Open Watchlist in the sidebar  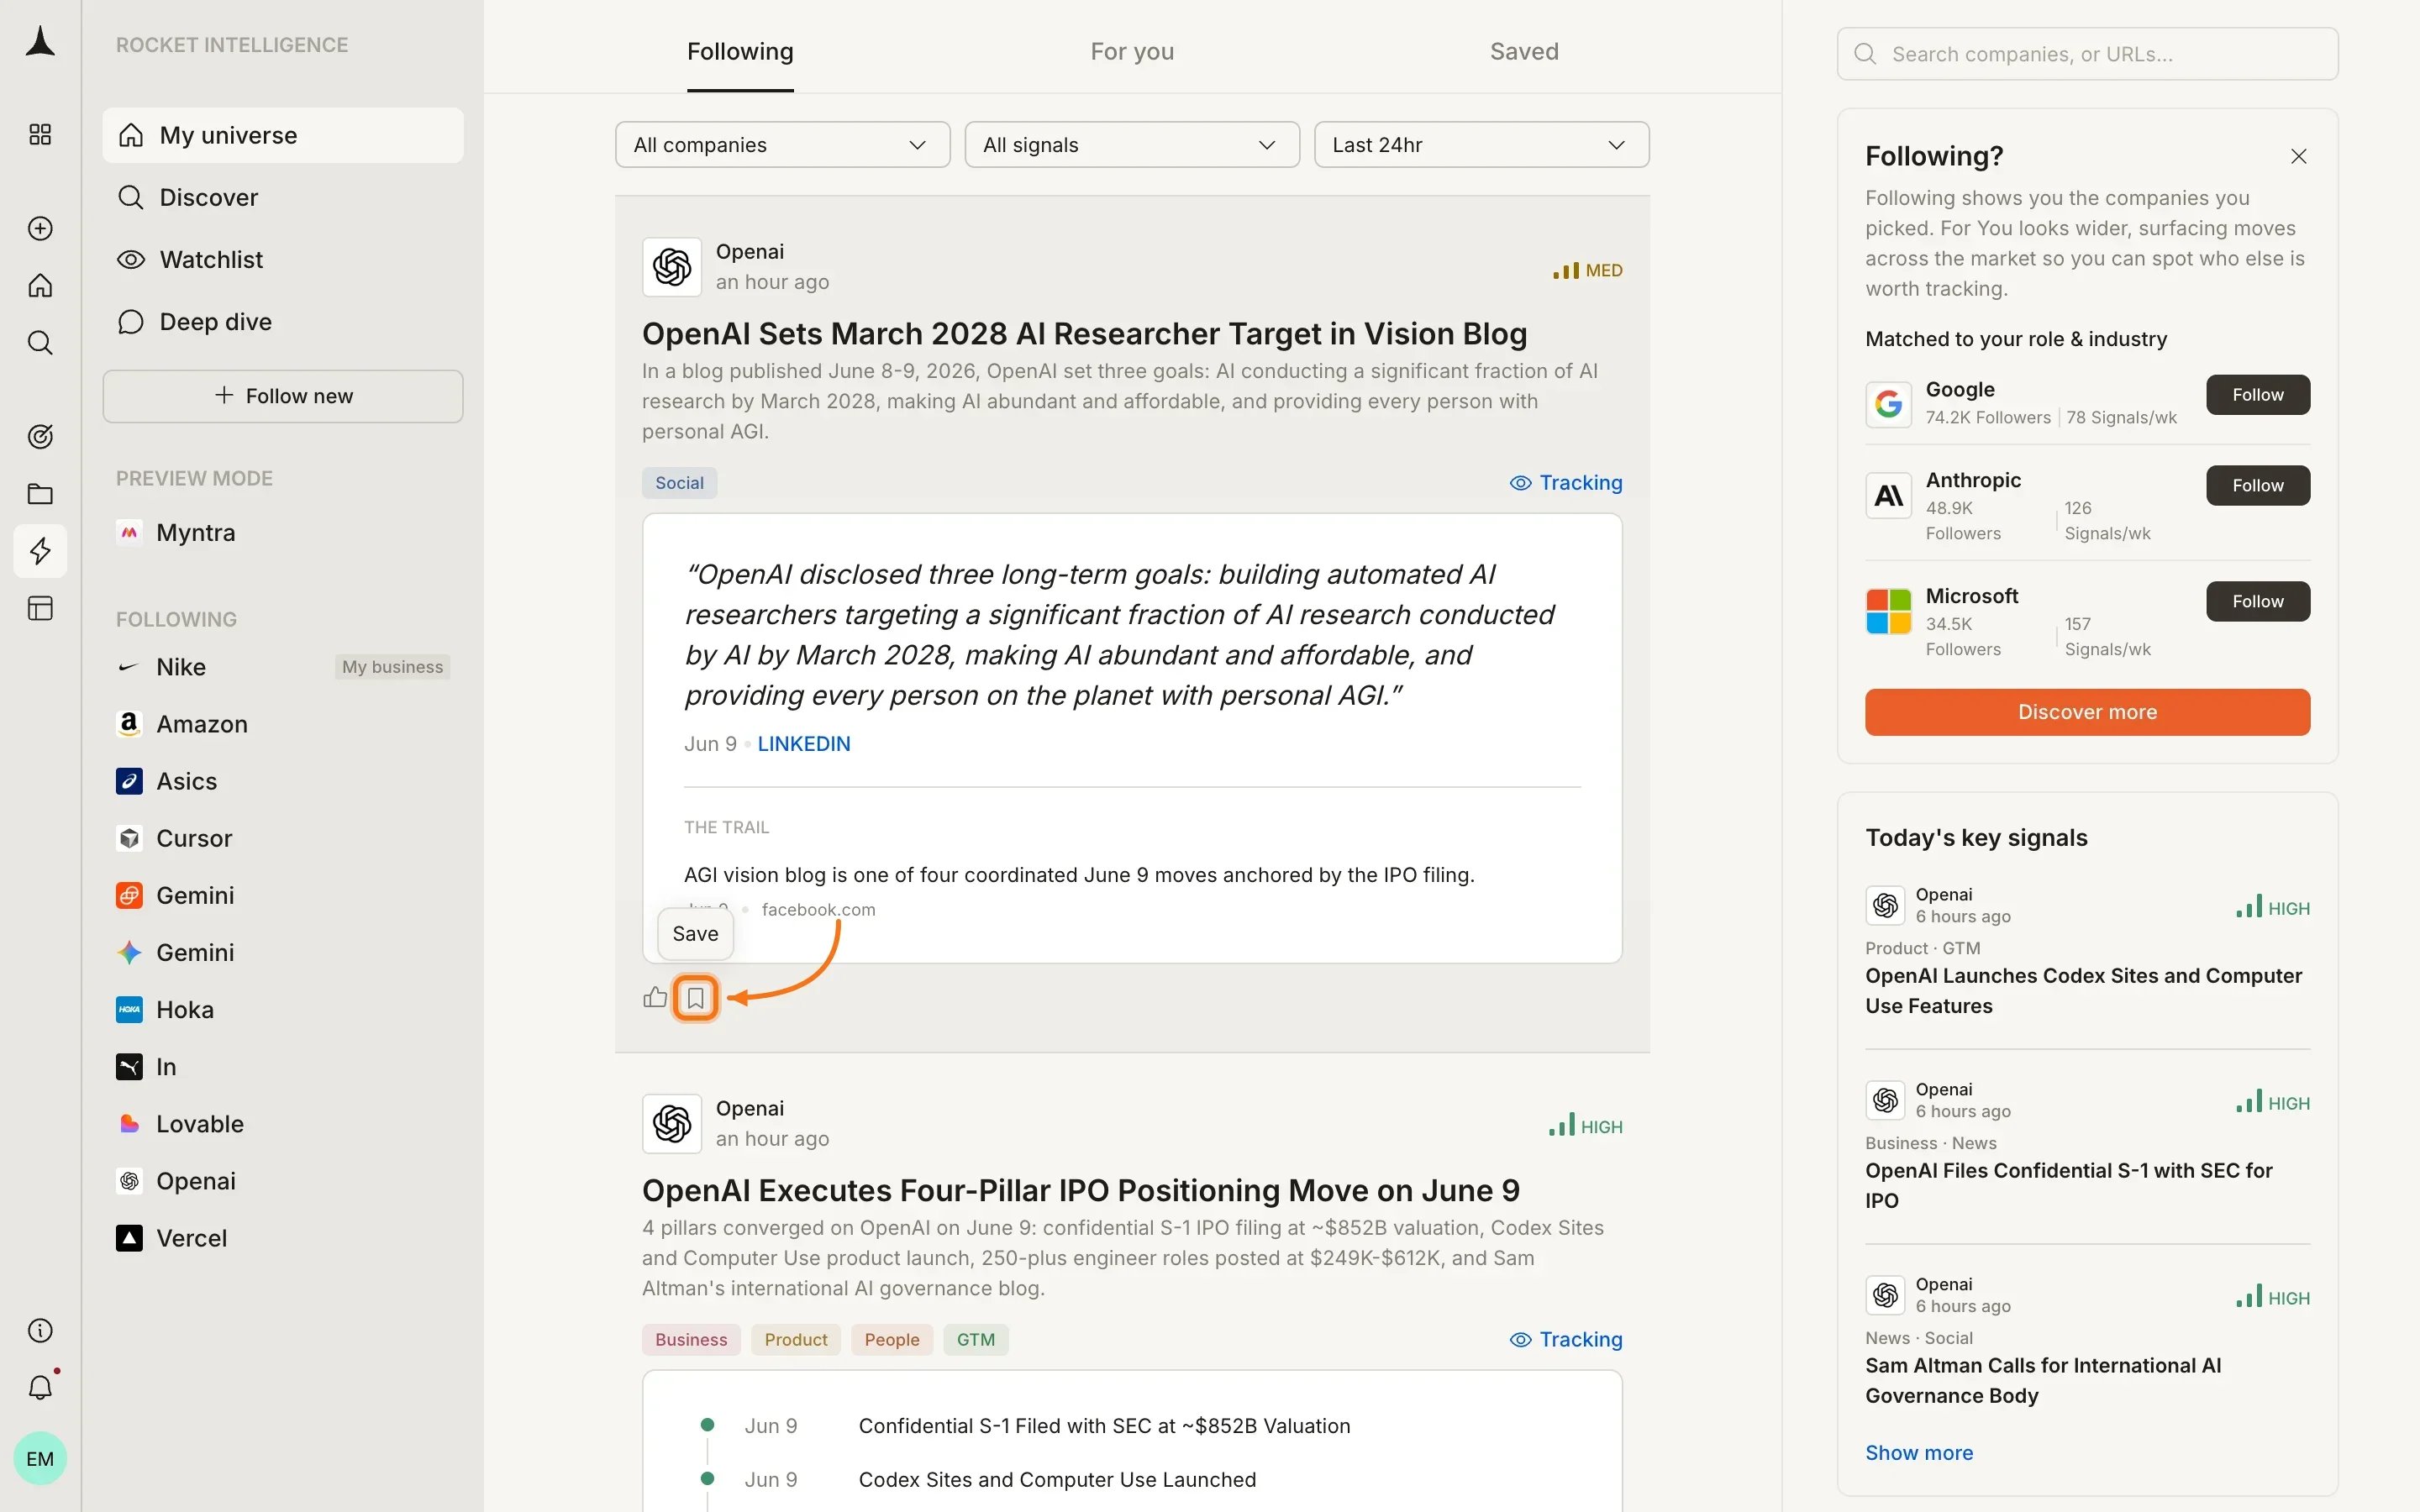tap(283, 260)
